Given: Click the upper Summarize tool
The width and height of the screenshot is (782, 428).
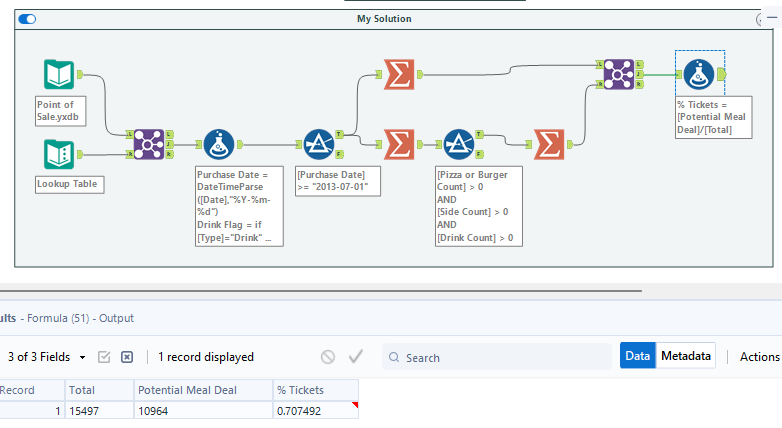Looking at the screenshot, I should click(x=399, y=73).
